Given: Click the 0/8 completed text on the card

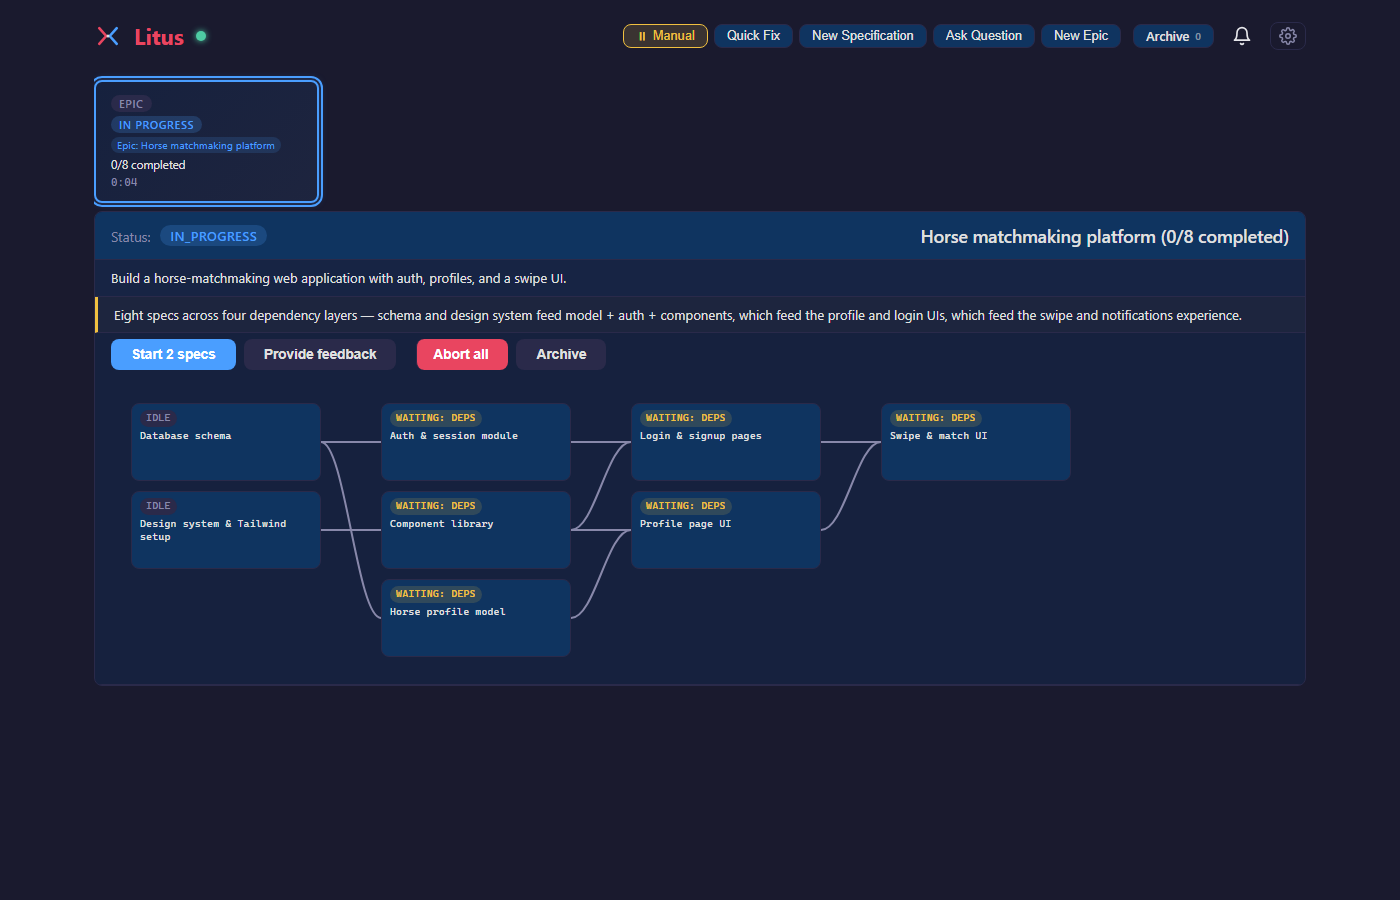Looking at the screenshot, I should (148, 165).
